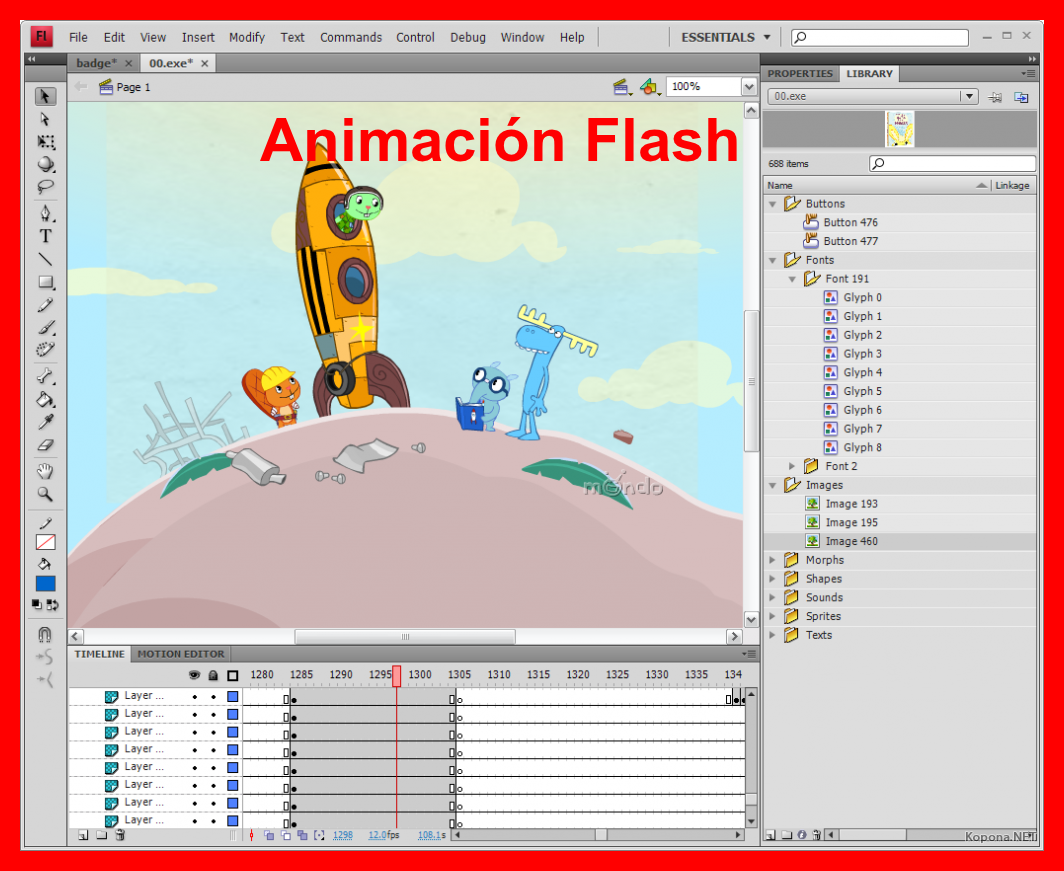This screenshot has height=871, width=1064.
Task: Toggle outline view for all layers
Action: pyautogui.click(x=232, y=675)
